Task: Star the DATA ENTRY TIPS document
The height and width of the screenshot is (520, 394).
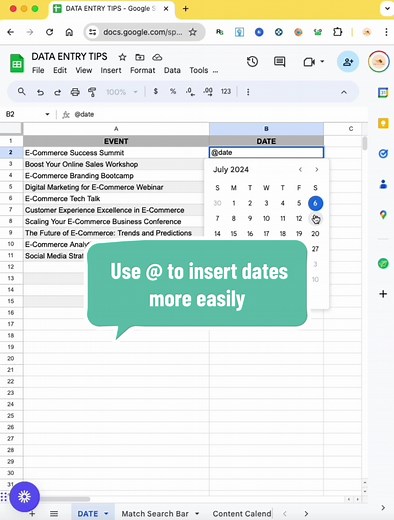Action: [122, 57]
